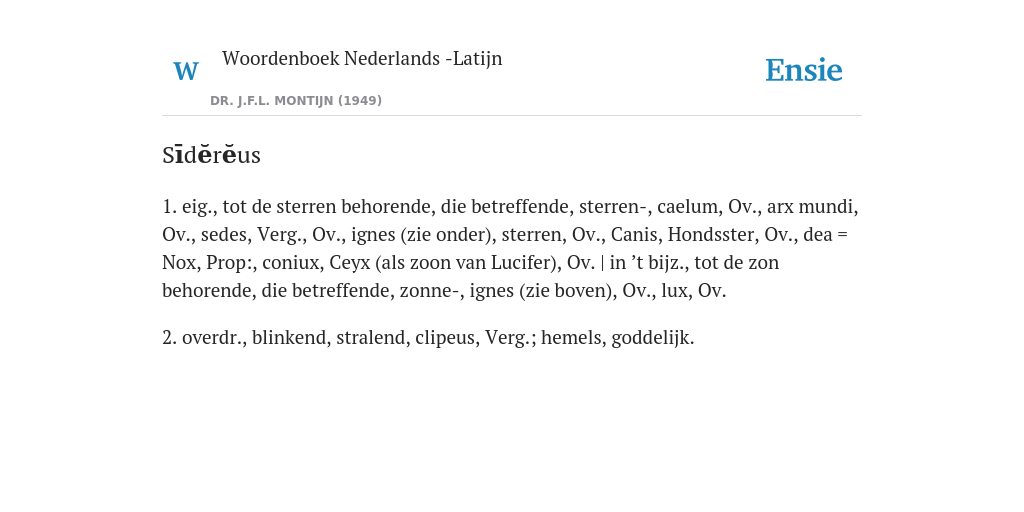Open the Woordenboek Nederlands -Latijn title

pos(362,58)
